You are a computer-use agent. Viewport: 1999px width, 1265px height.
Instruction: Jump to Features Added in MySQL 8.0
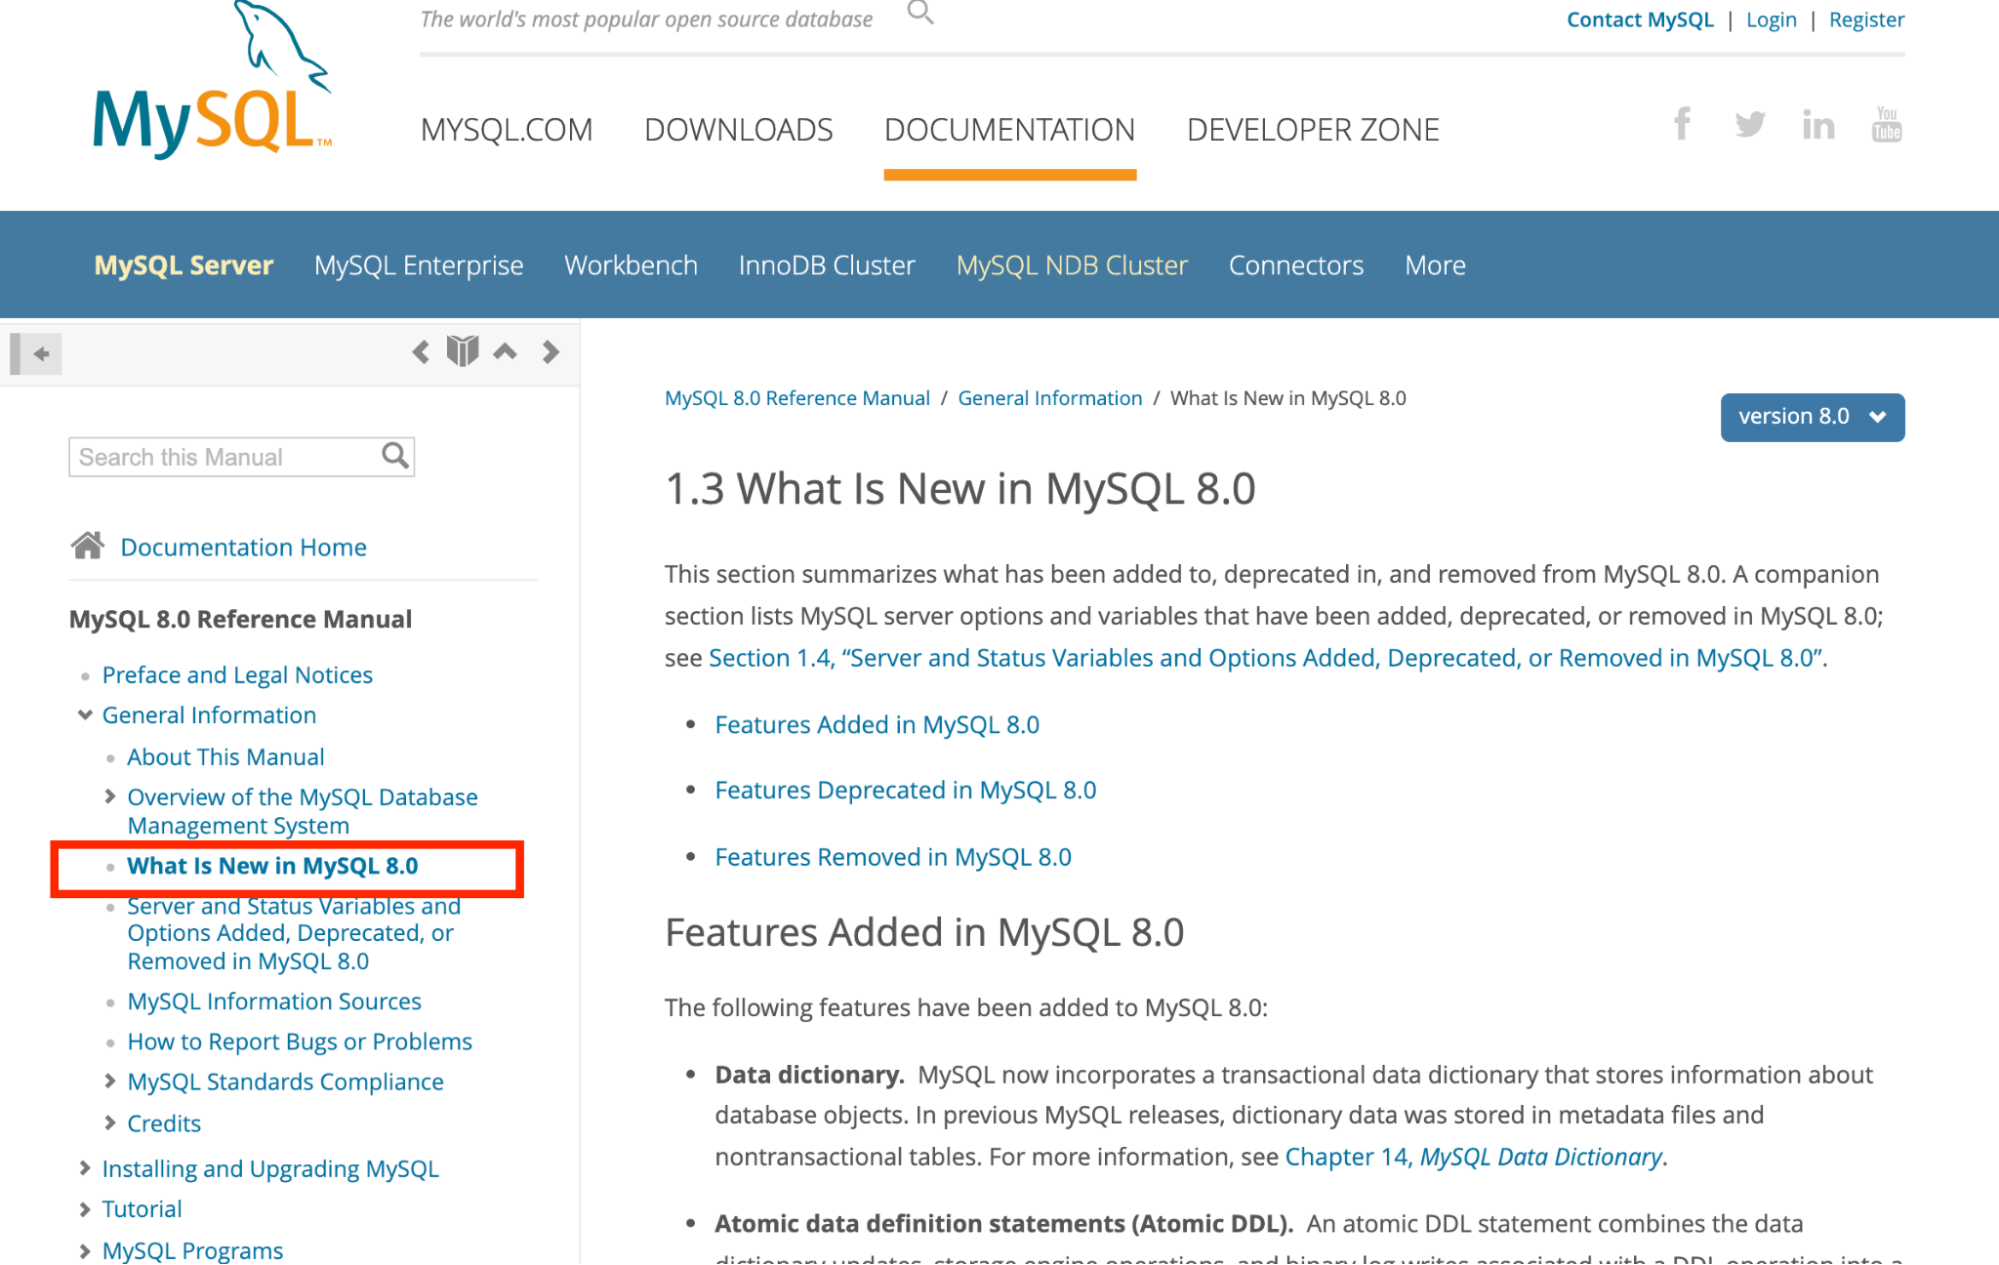877,724
